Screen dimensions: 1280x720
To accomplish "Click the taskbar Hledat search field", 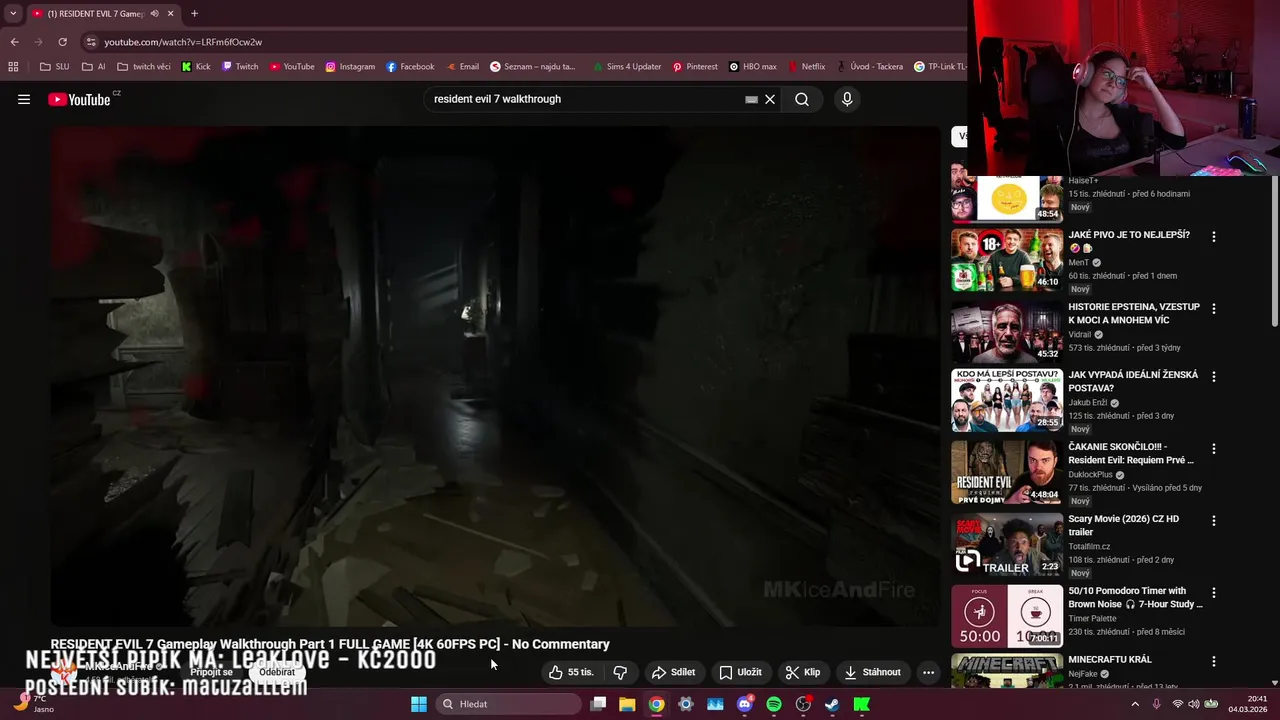I will [x=508, y=704].
